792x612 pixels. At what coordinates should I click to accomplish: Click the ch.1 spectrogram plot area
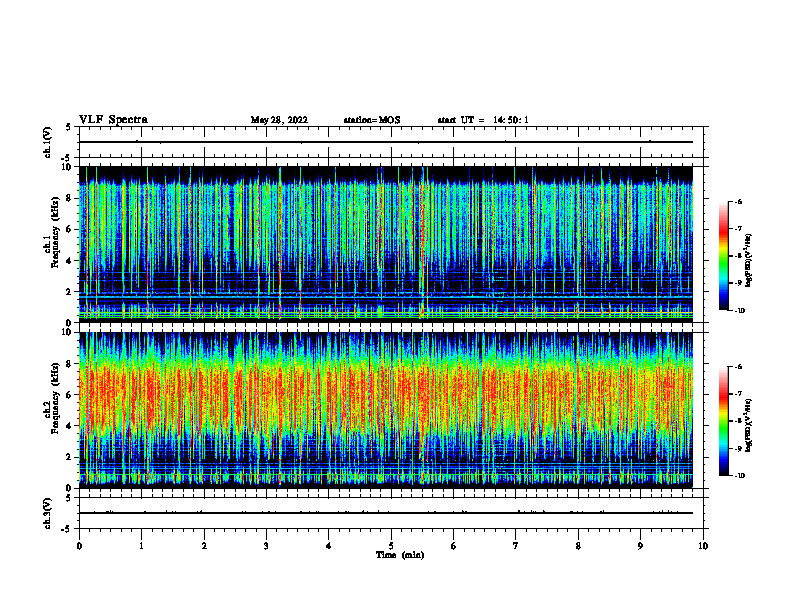tap(386, 244)
